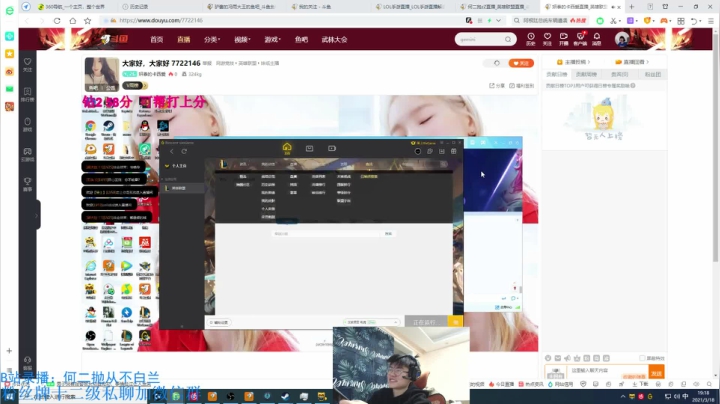Click the magnifier icon in Douyu search
This screenshot has height=404, width=720.
508,39
